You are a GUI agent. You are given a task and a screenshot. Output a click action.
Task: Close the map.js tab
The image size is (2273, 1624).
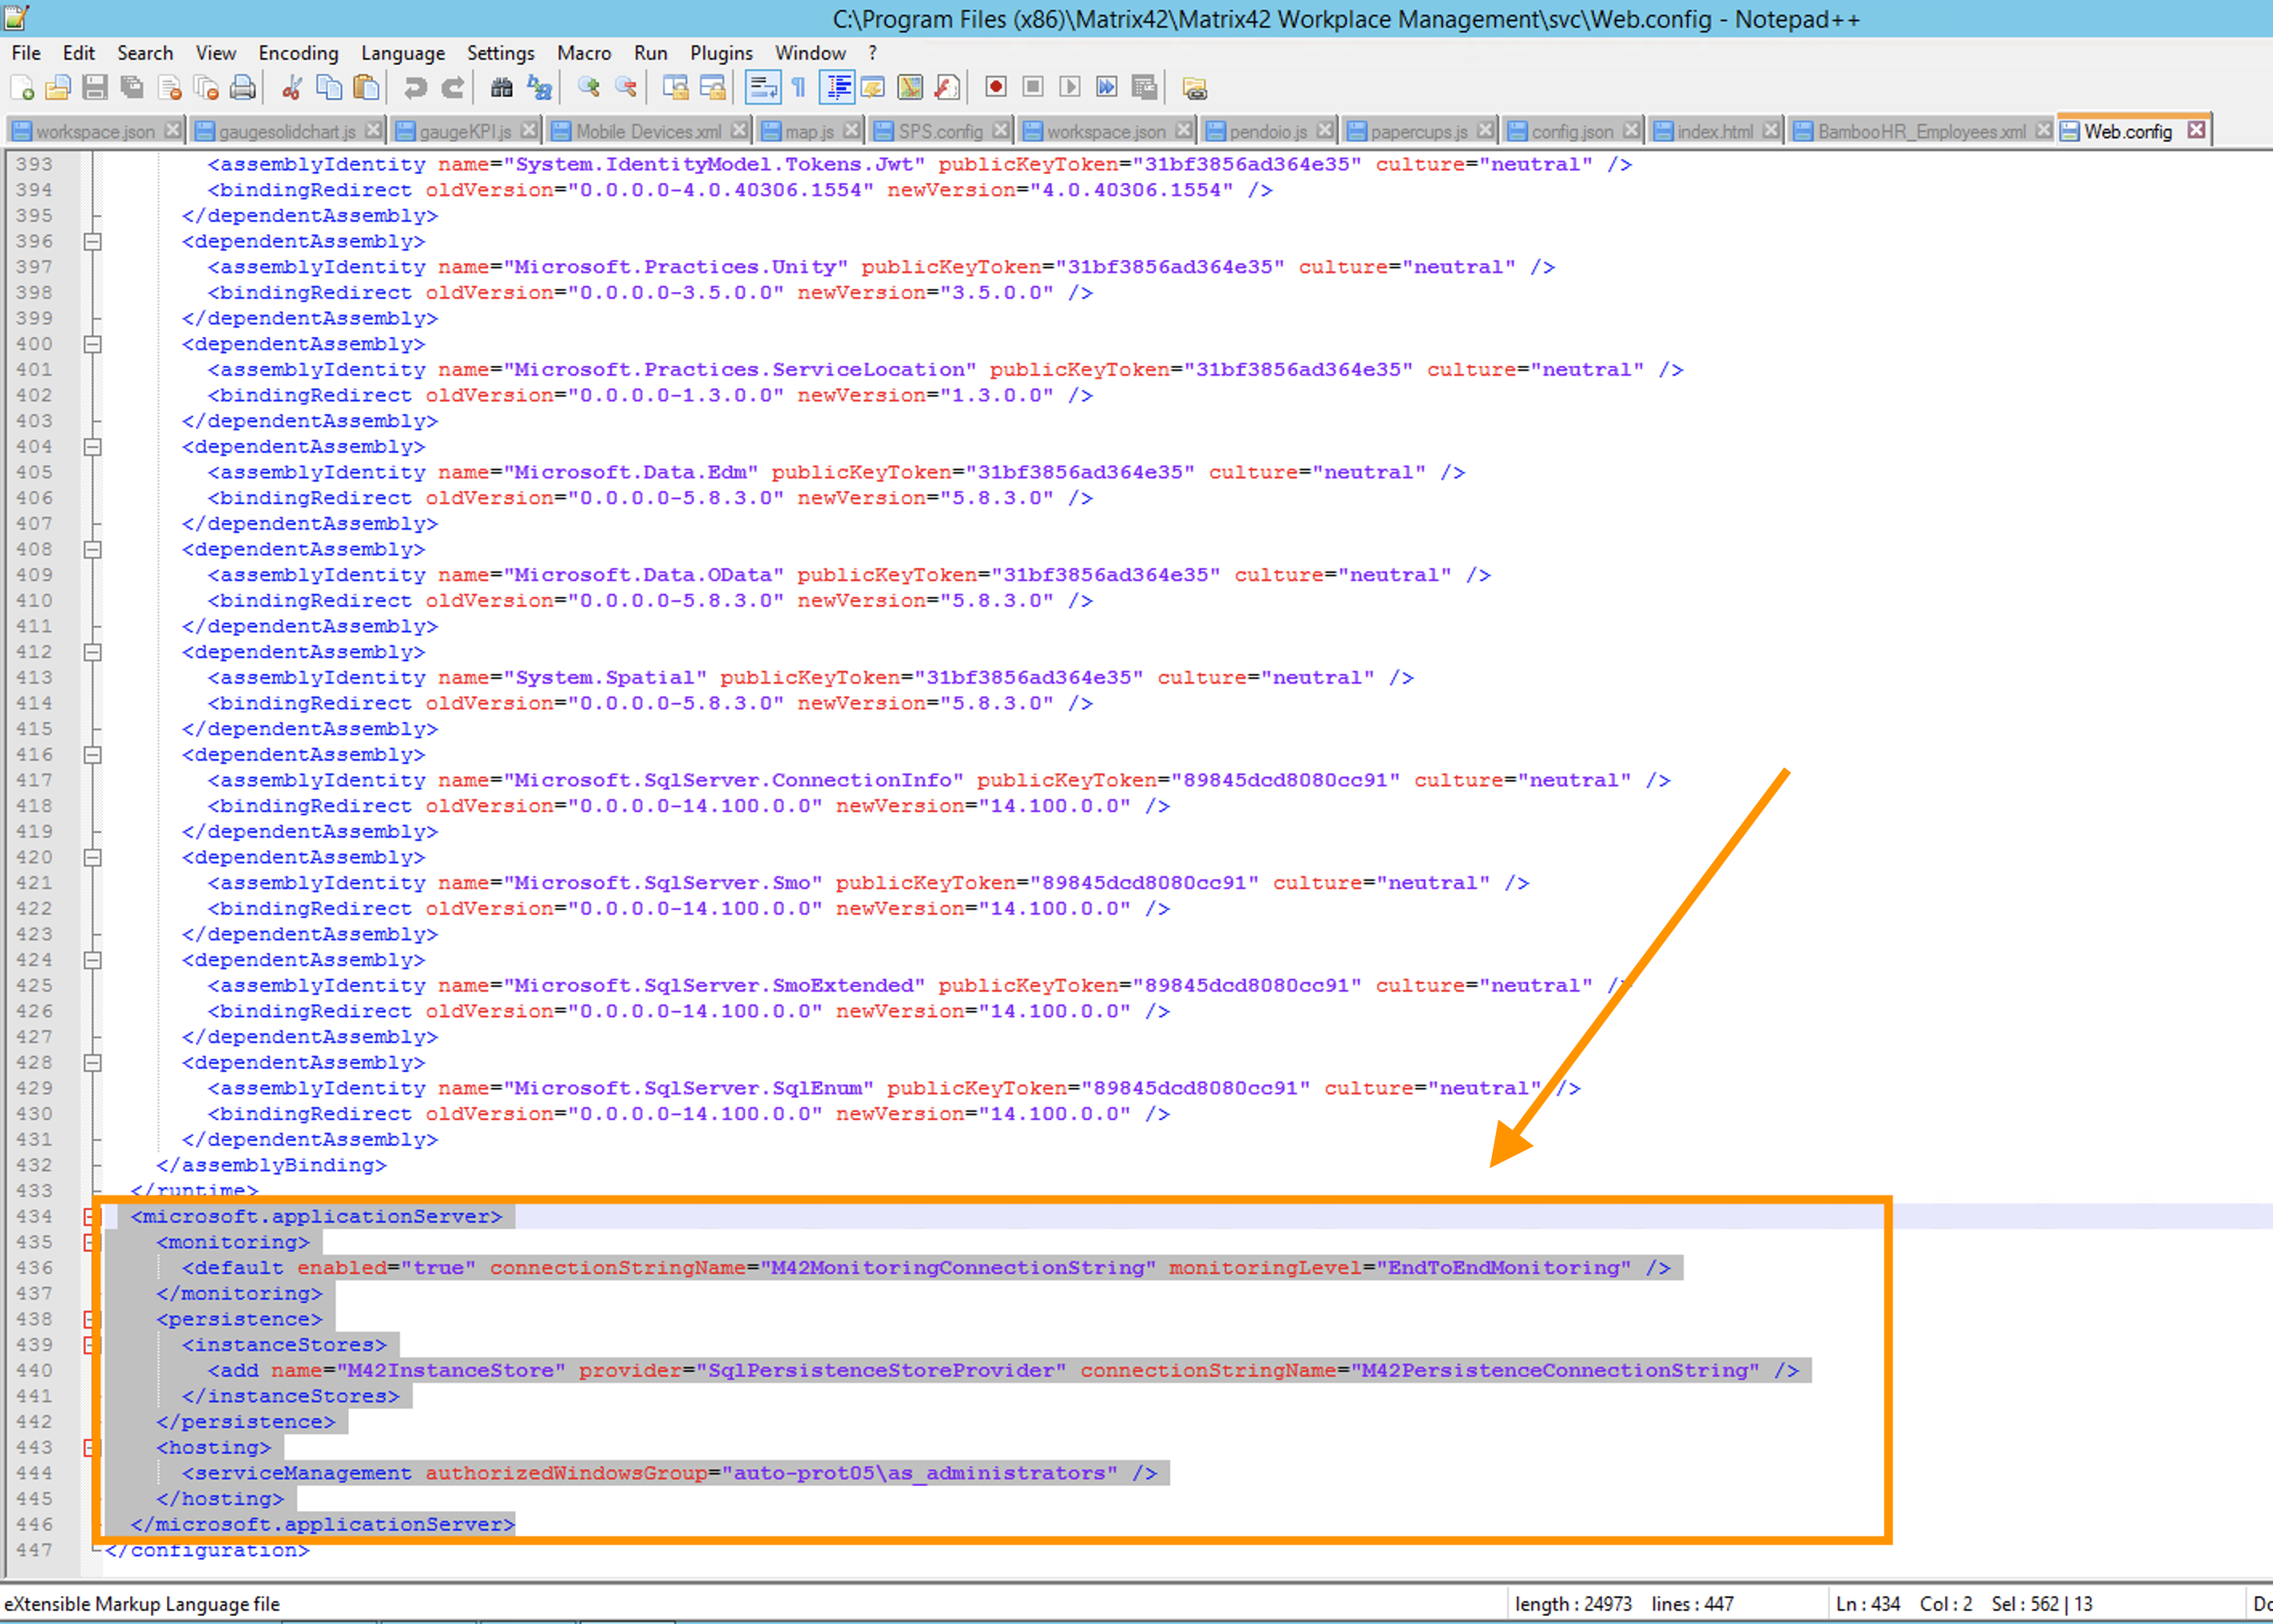[x=851, y=130]
